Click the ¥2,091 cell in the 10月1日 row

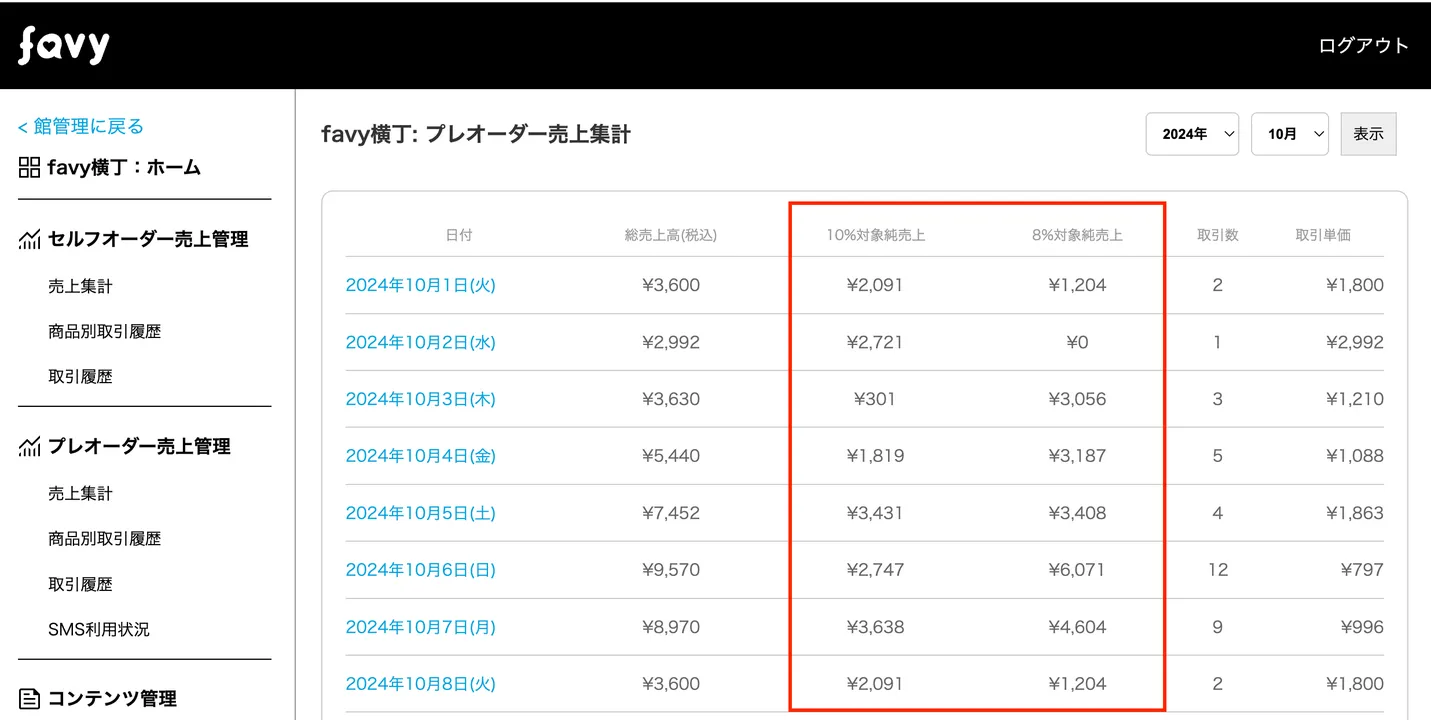coord(875,285)
